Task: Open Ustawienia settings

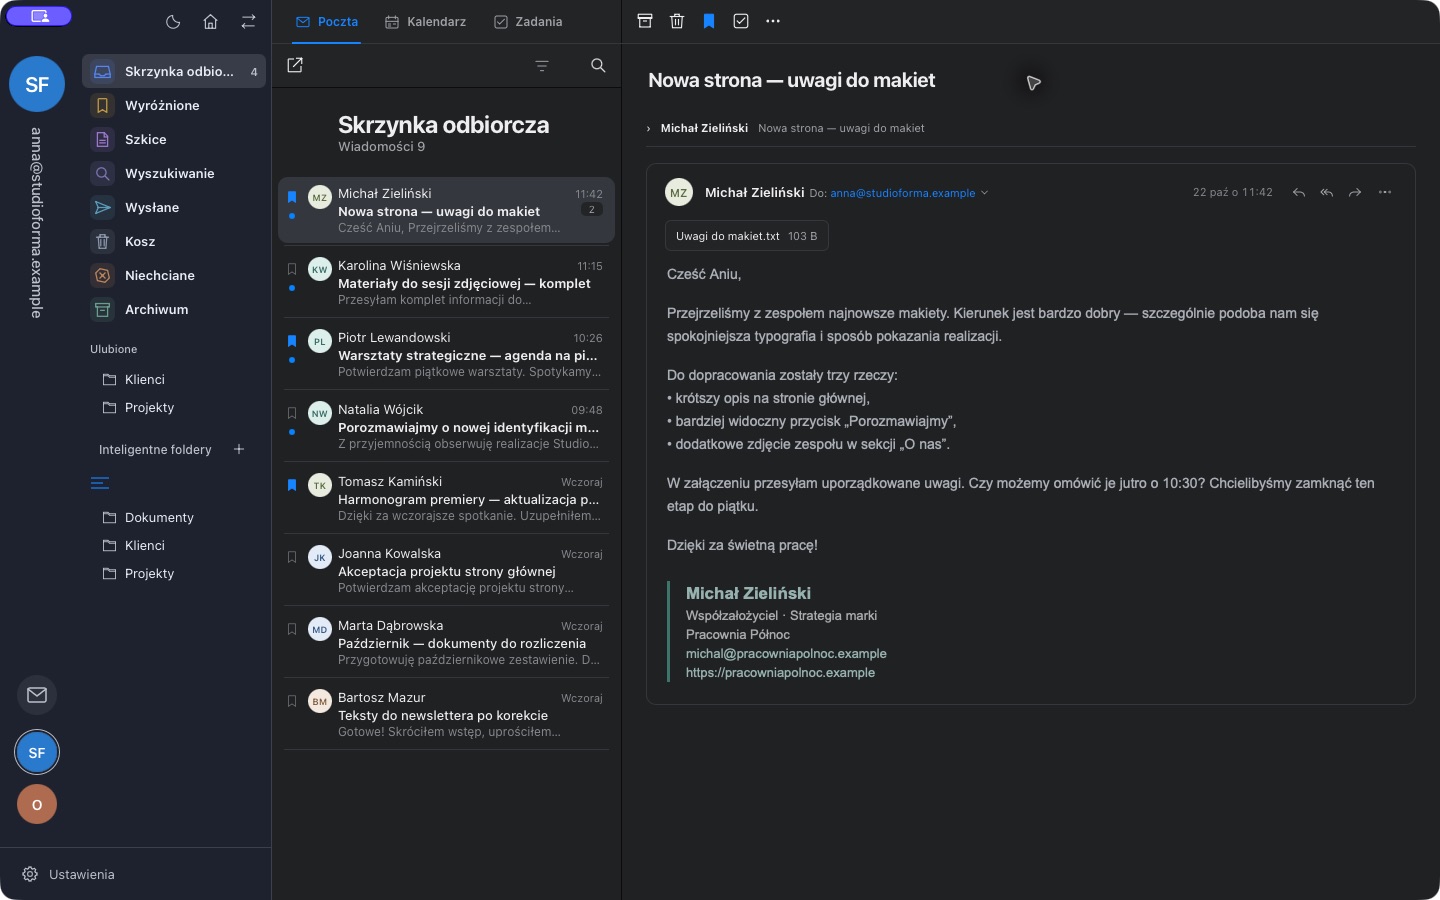Action: pyautogui.click(x=68, y=874)
